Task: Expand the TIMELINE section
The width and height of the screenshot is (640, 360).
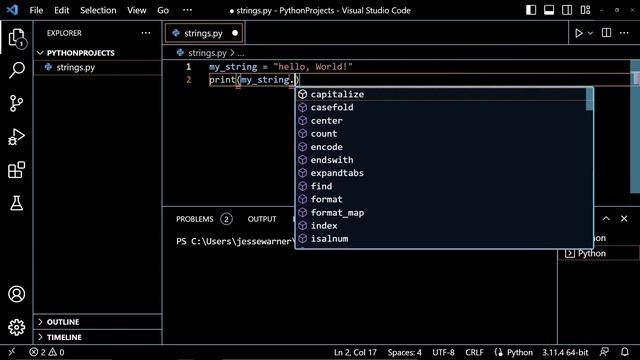Action: point(40,337)
